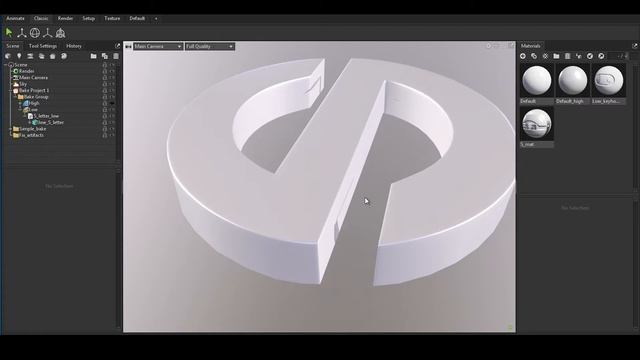Expand the High node
This screenshot has width=640, height=360.
tap(20, 104)
